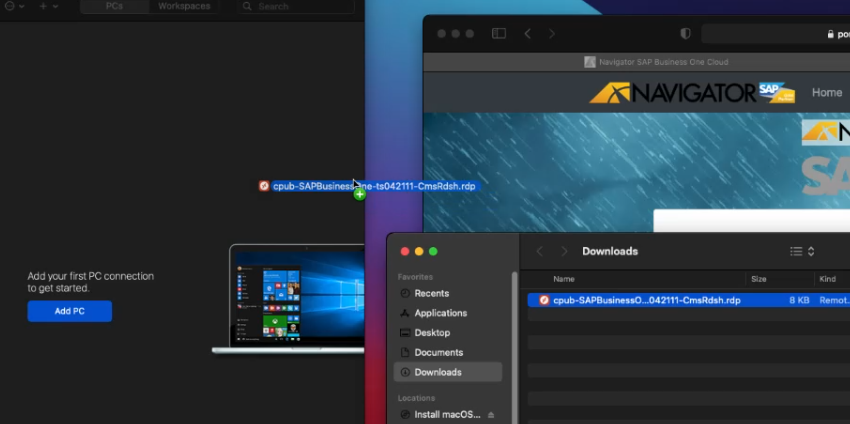
Task: Switch to the Workspaces tab
Action: pyautogui.click(x=184, y=7)
